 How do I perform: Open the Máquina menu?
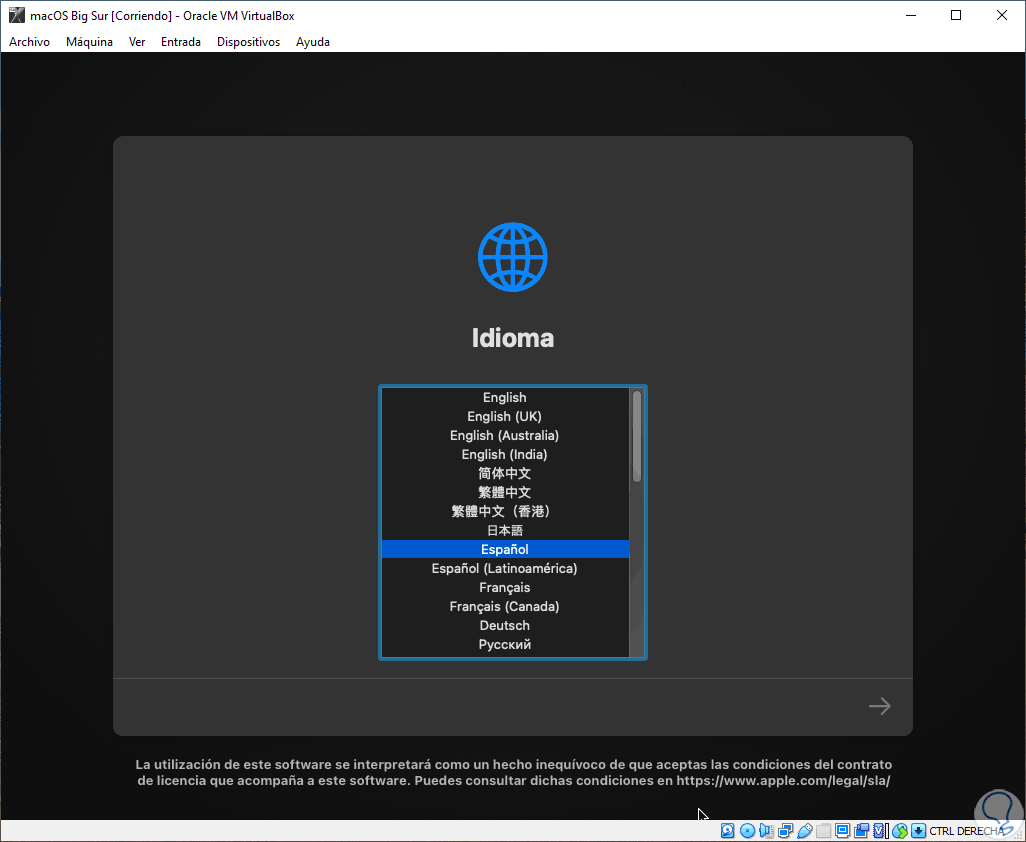pyautogui.click(x=89, y=42)
